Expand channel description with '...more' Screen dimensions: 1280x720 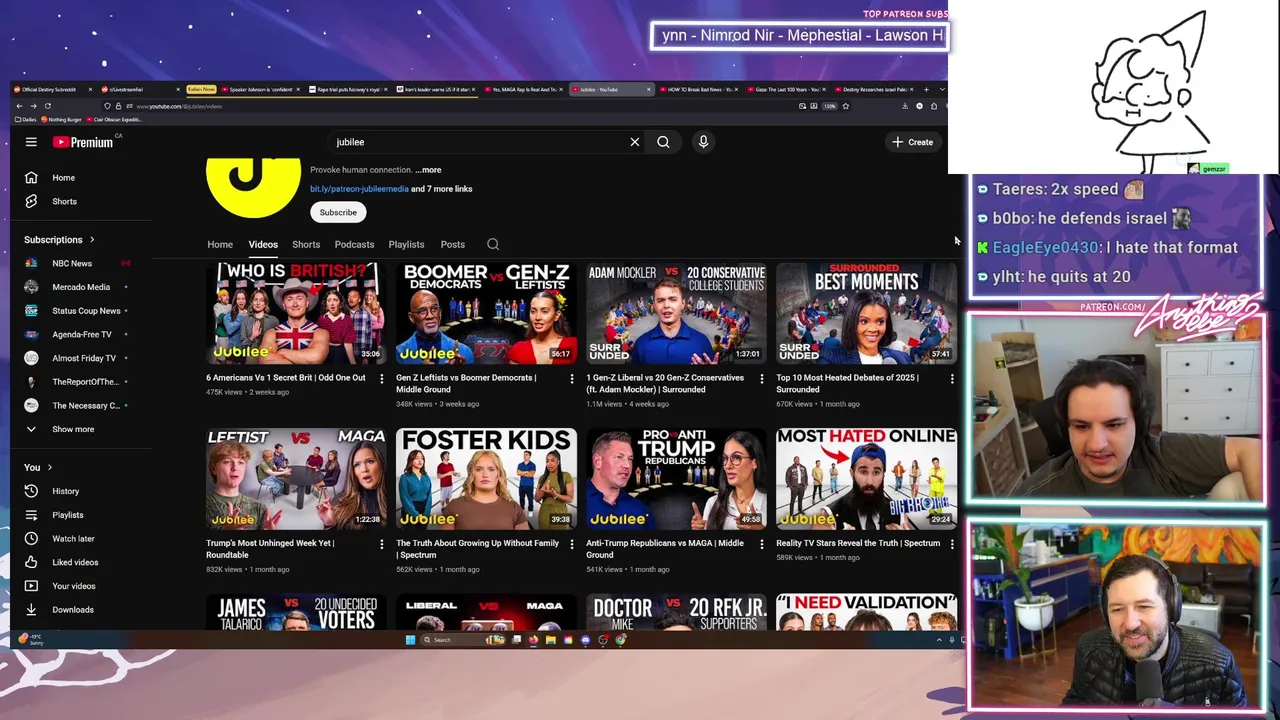[x=428, y=170]
